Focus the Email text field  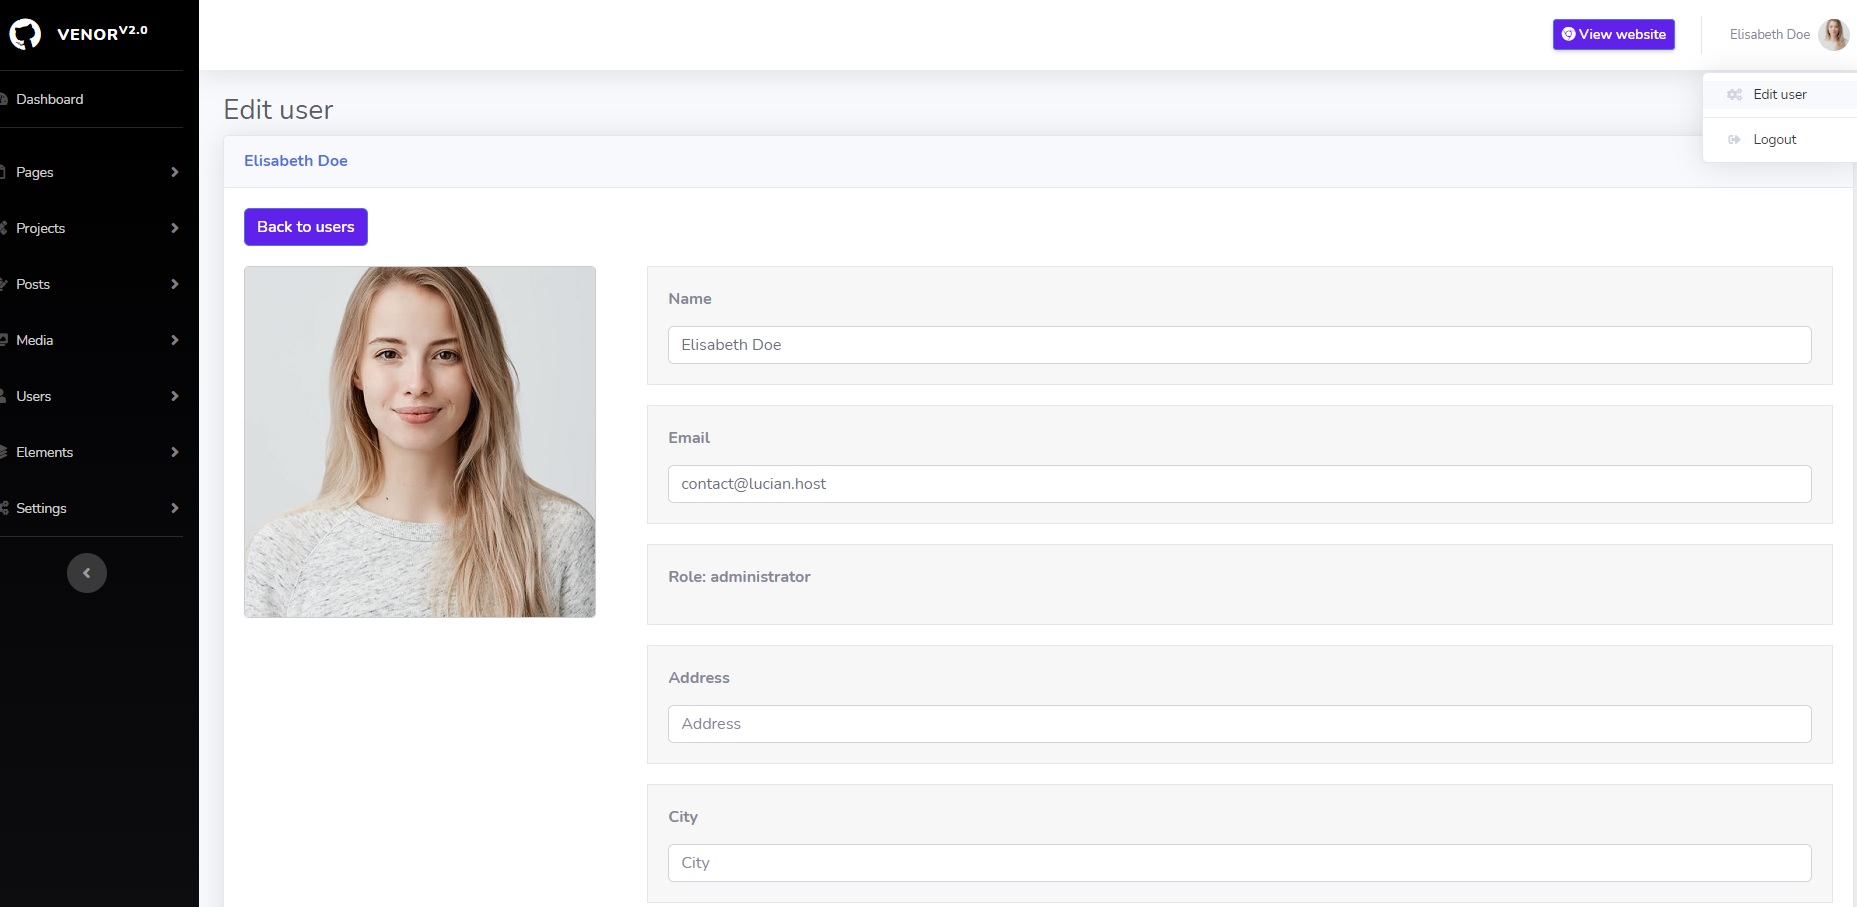point(1239,484)
